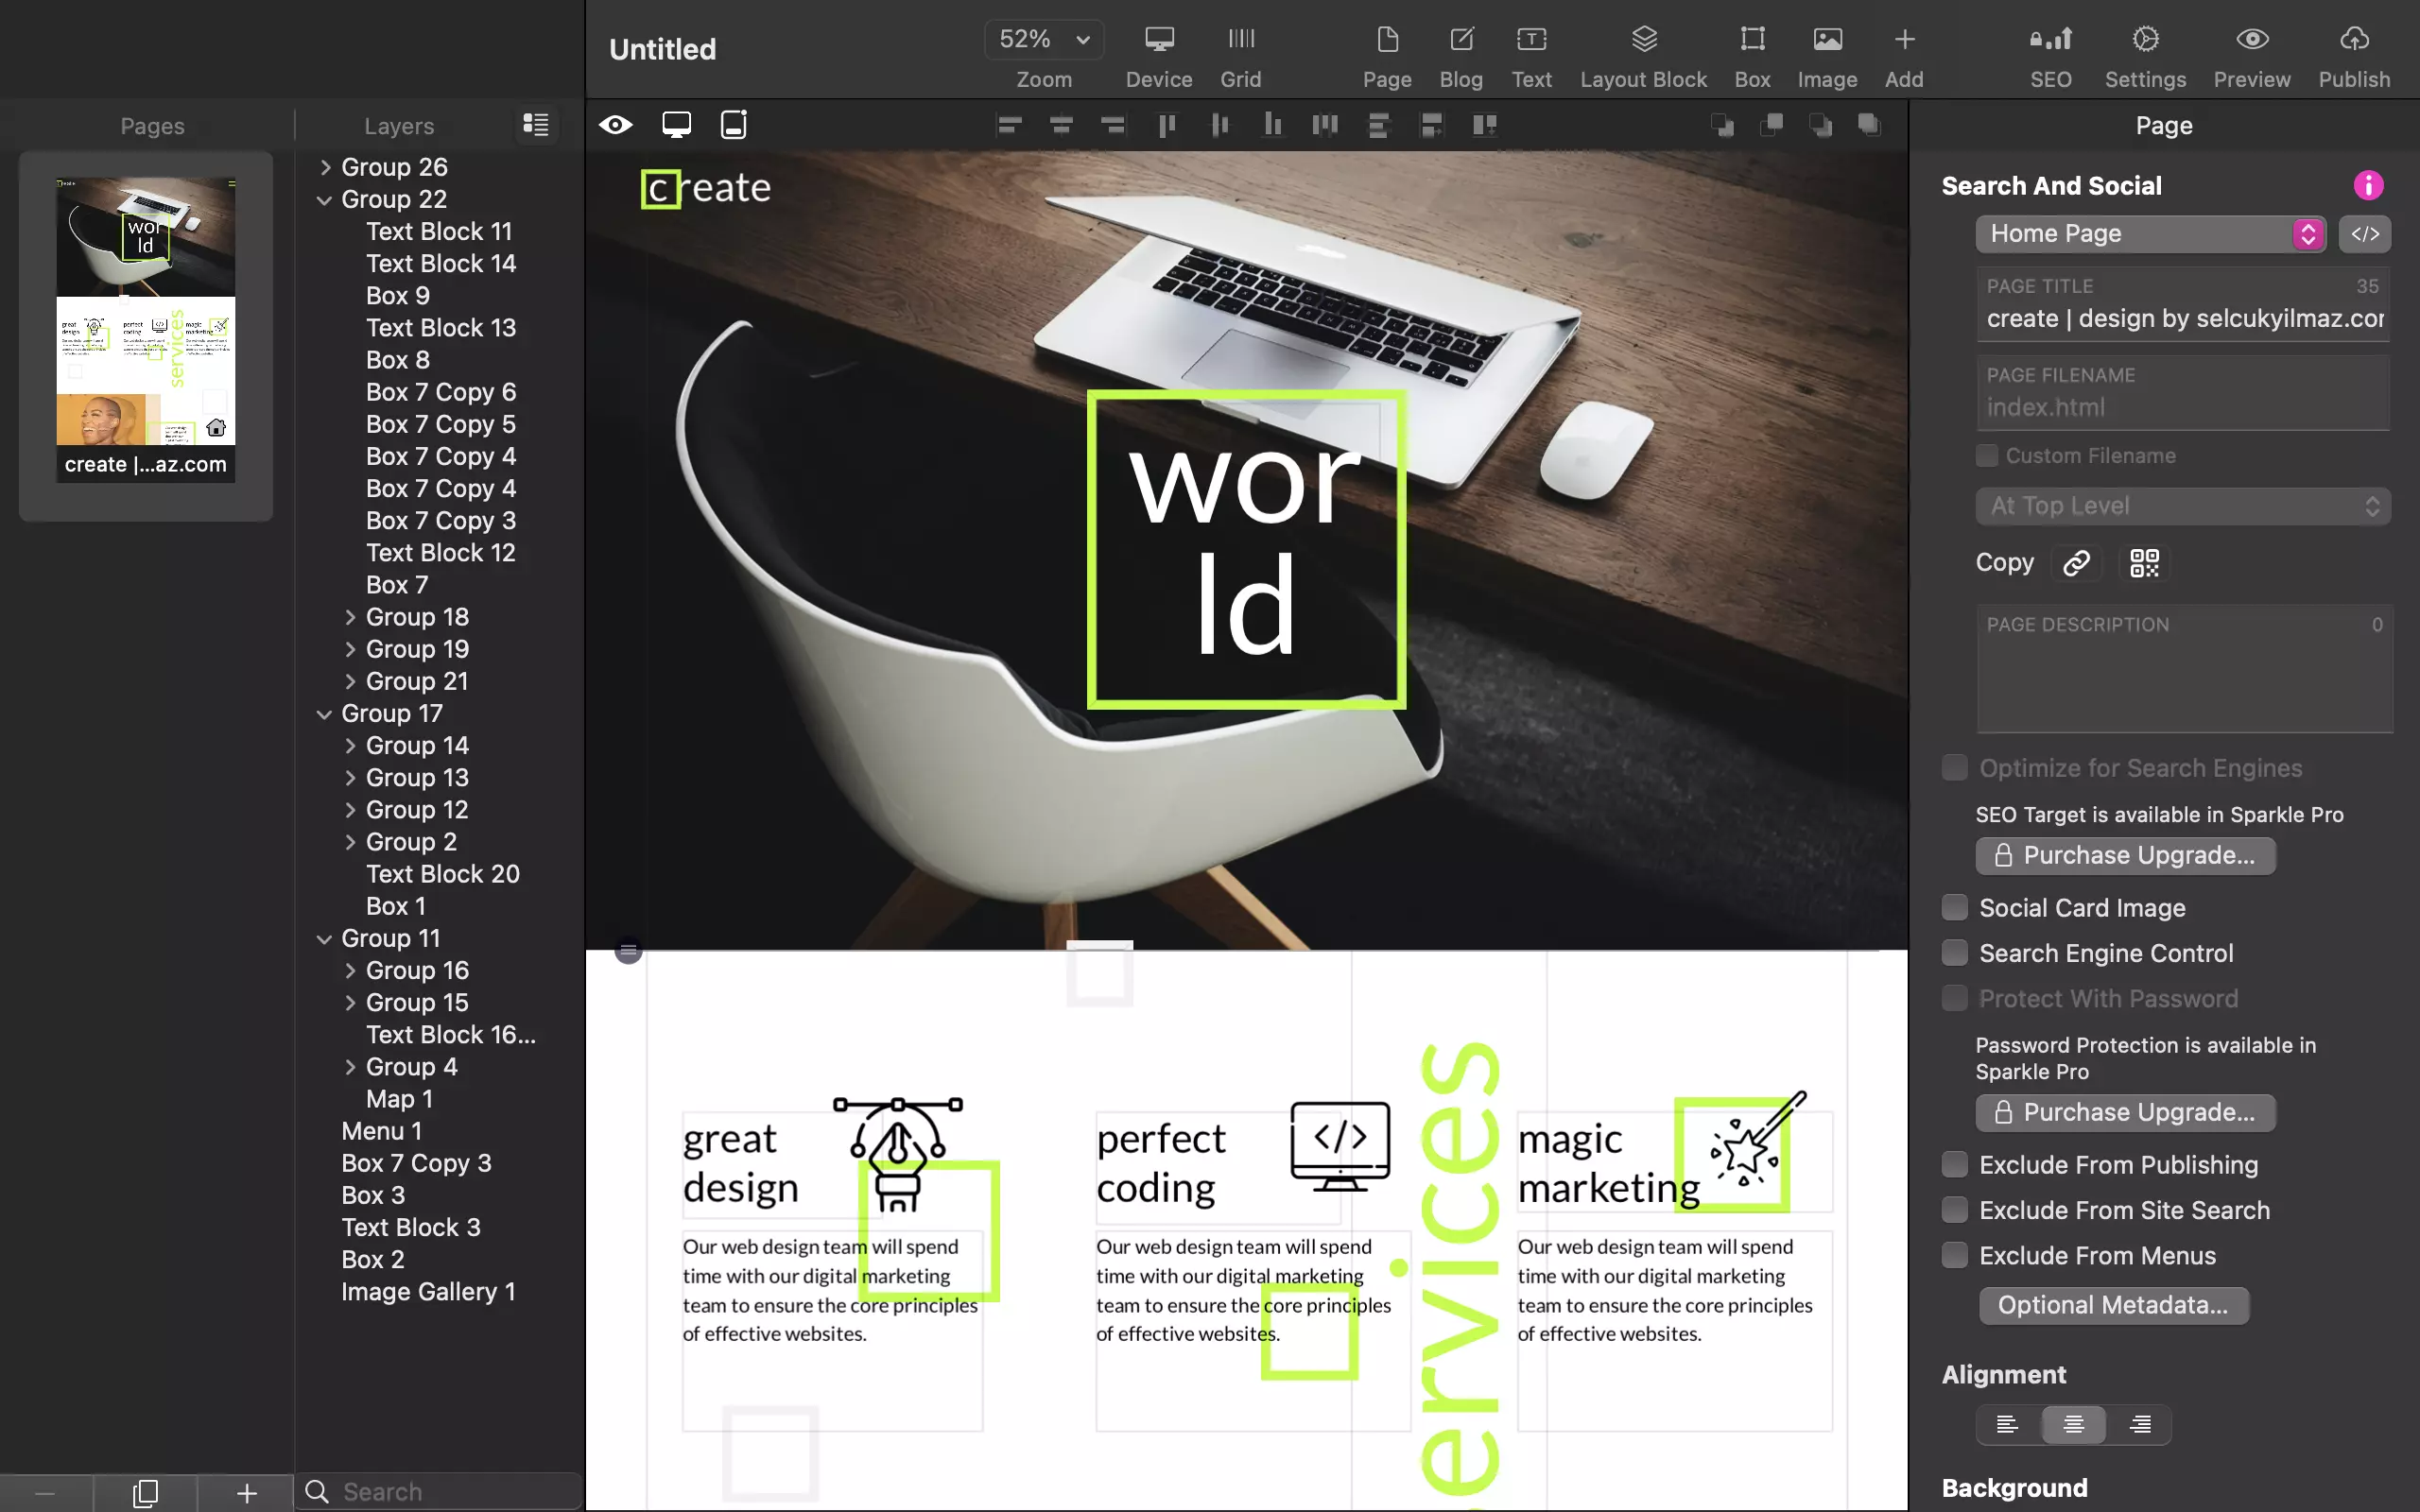This screenshot has width=2420, height=1512.
Task: Select the Page tab in toolbar
Action: [x=1385, y=52]
